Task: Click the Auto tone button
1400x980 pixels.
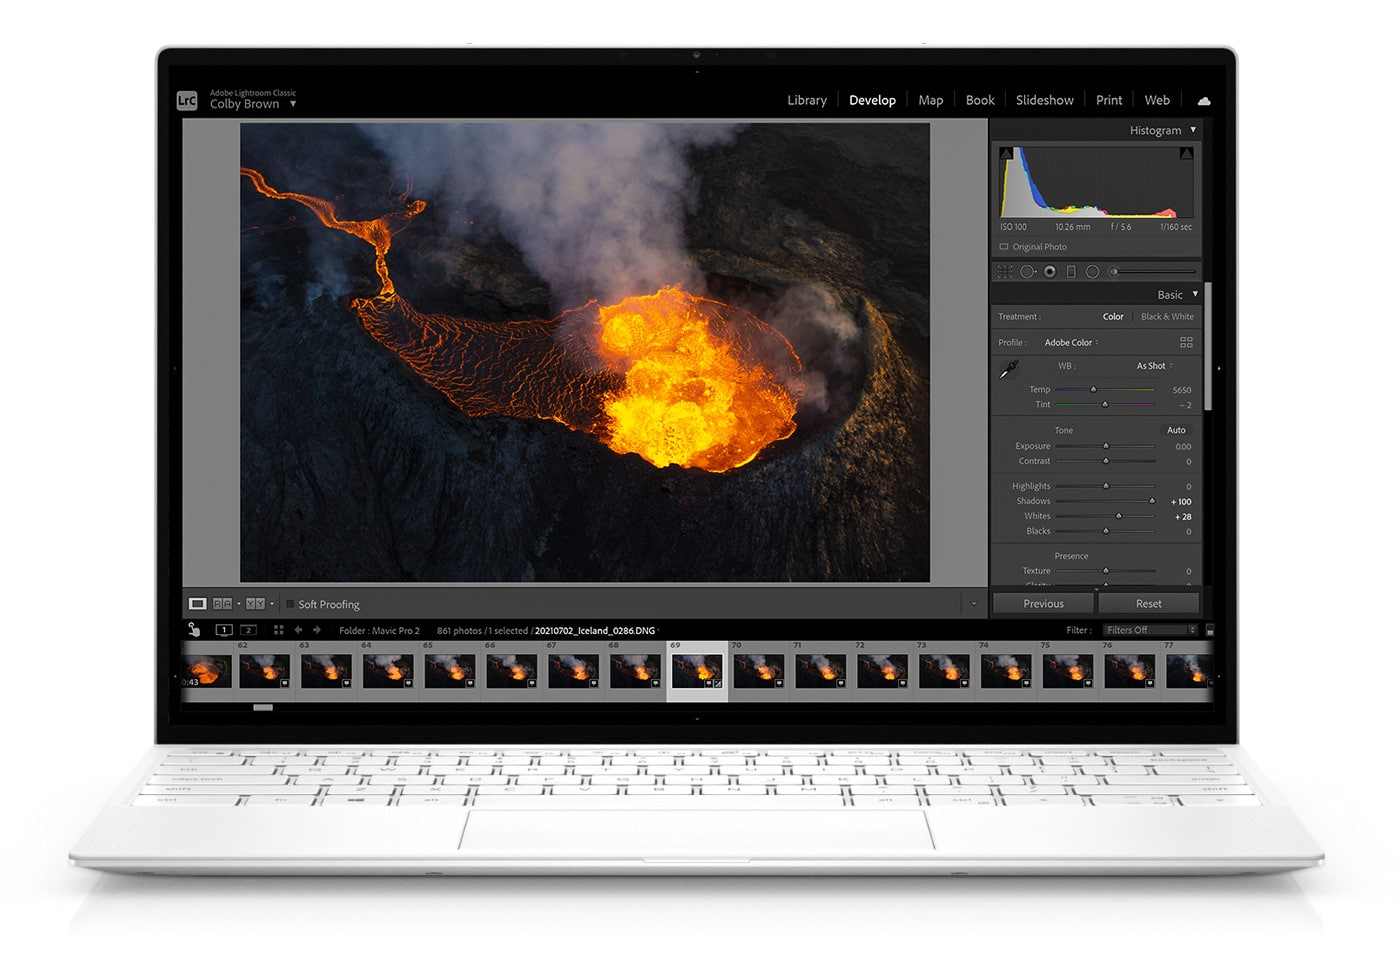Action: (1176, 430)
